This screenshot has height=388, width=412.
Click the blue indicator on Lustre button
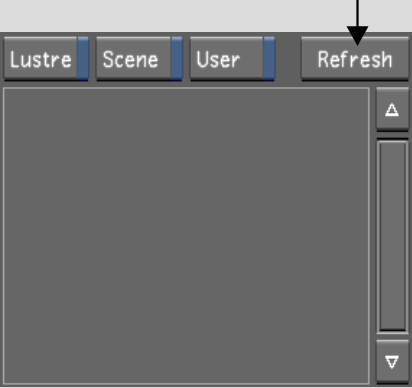(83, 59)
